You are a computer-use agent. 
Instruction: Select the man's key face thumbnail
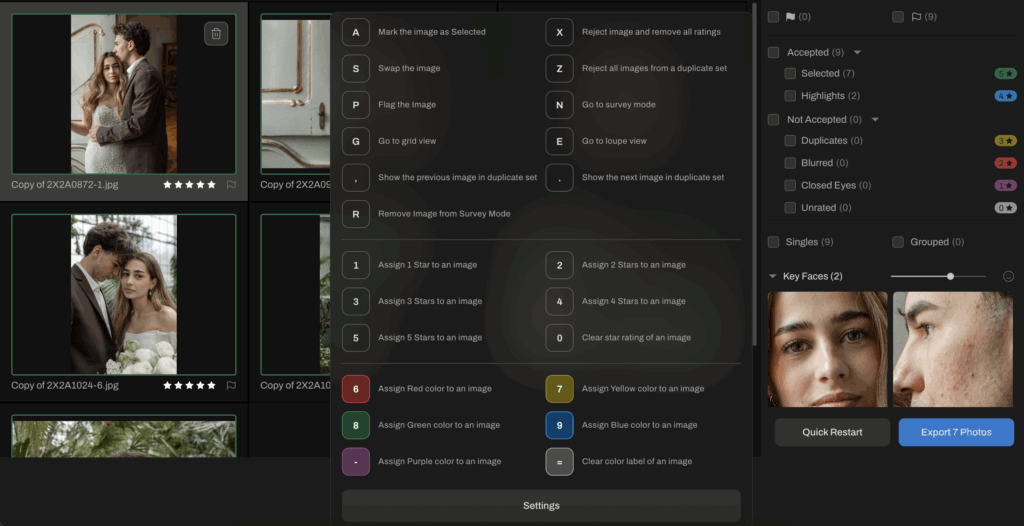pos(953,349)
